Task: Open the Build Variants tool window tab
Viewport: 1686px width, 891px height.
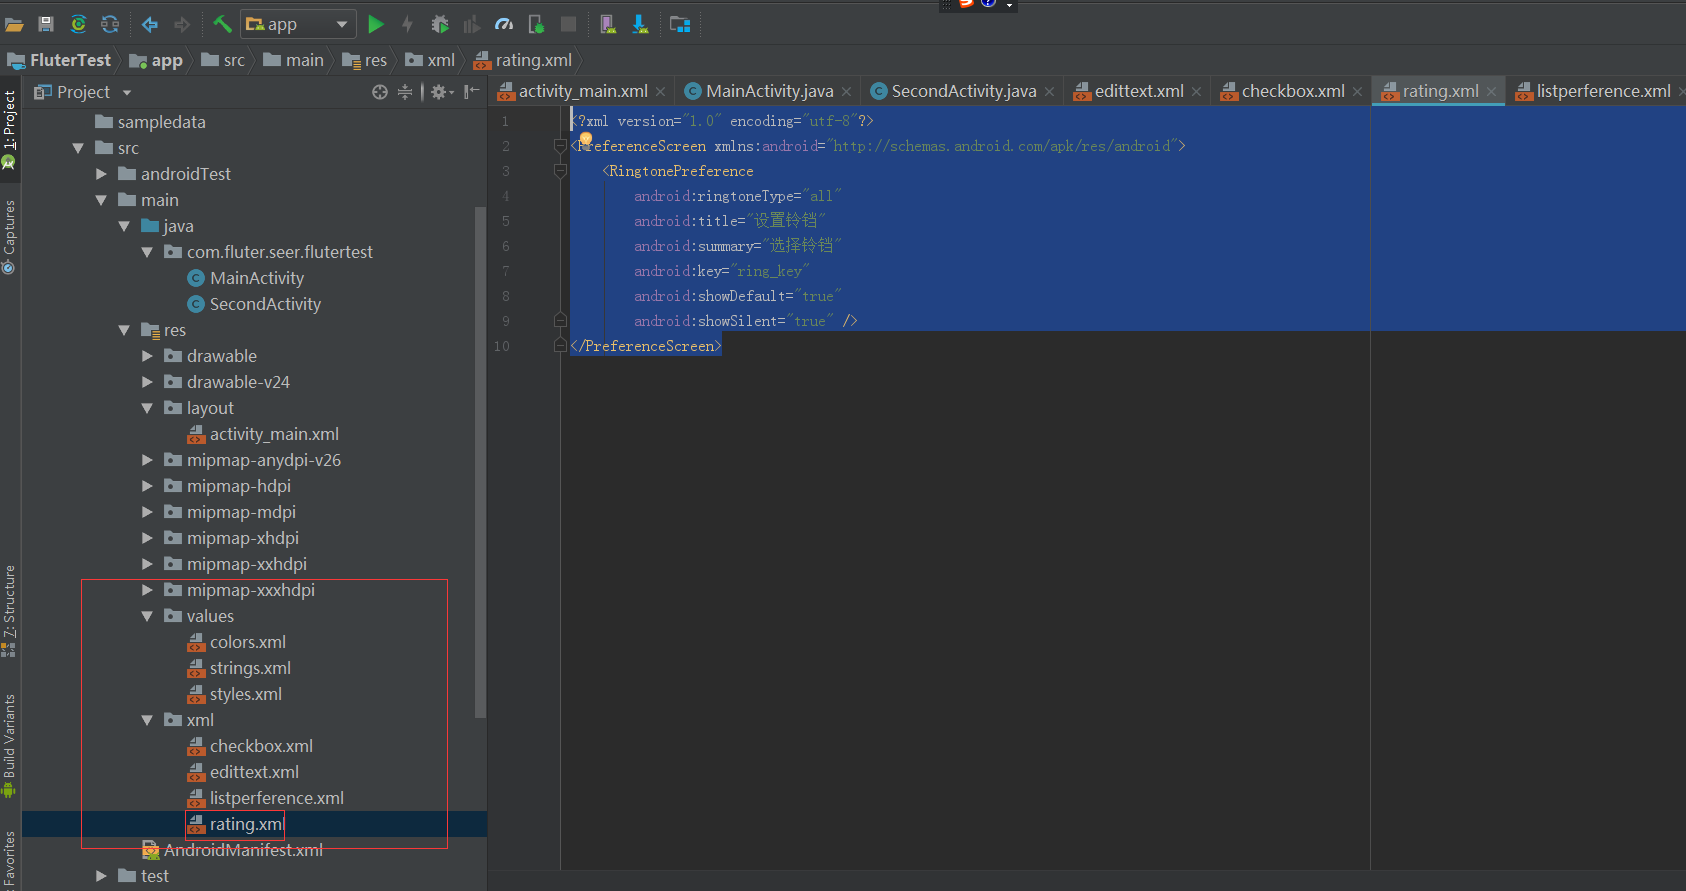Action: pos(10,745)
